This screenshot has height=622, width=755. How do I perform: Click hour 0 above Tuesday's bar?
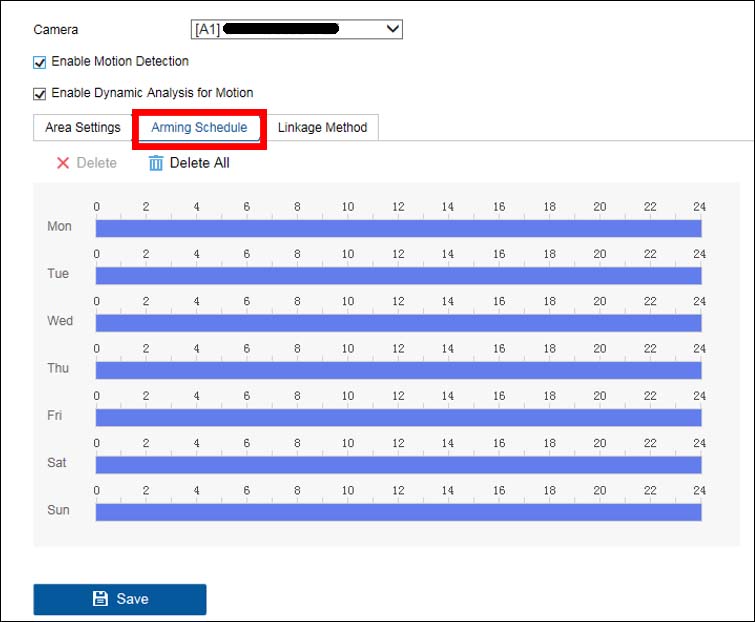click(x=97, y=254)
